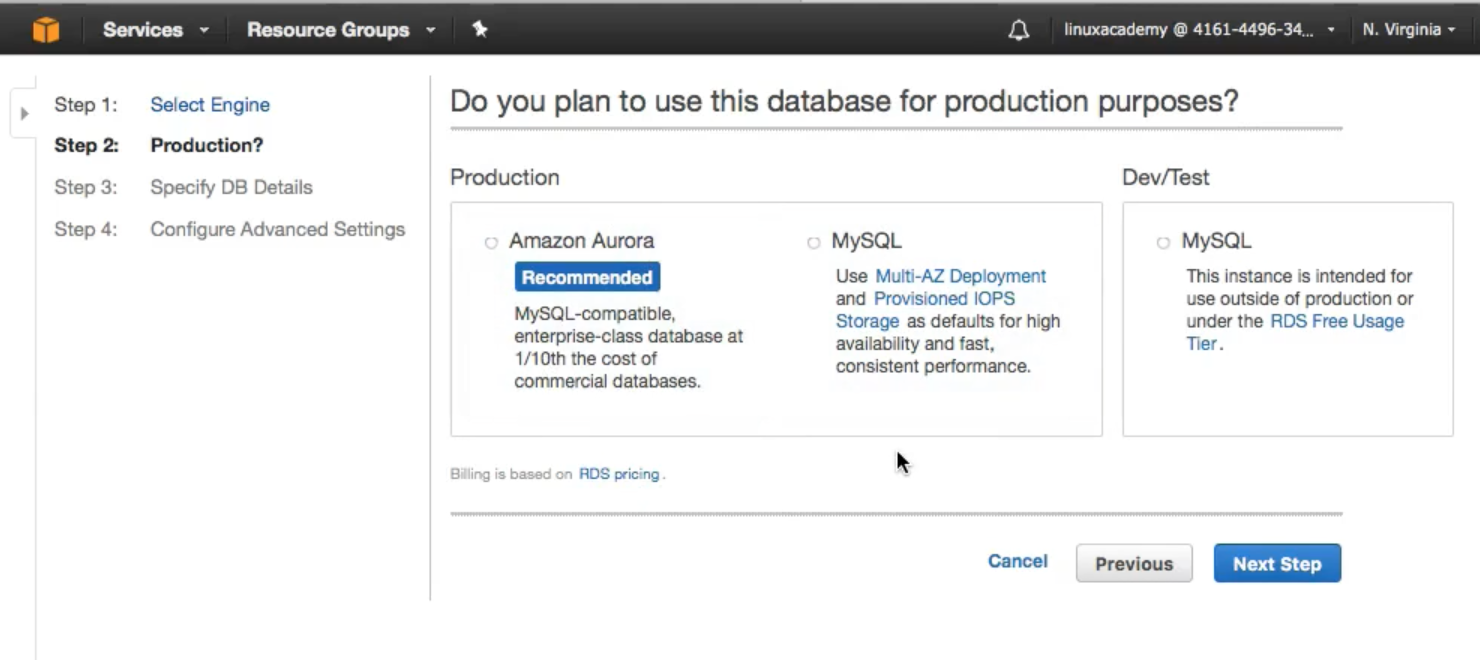Expand the collapsed side panel arrow
Viewport: 1480px width, 660px height.
coord(24,113)
